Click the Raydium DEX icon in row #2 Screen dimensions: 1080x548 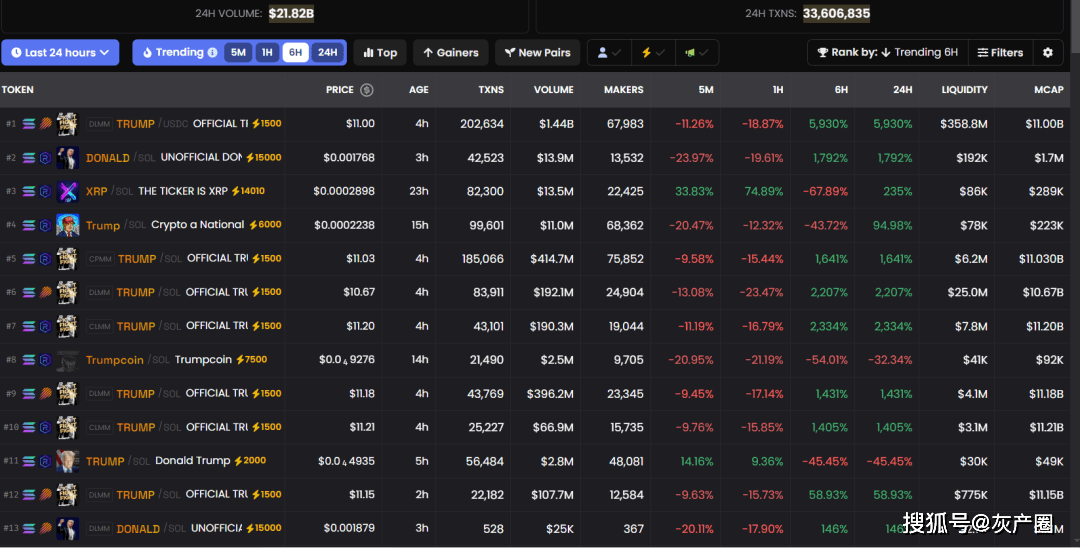45,158
